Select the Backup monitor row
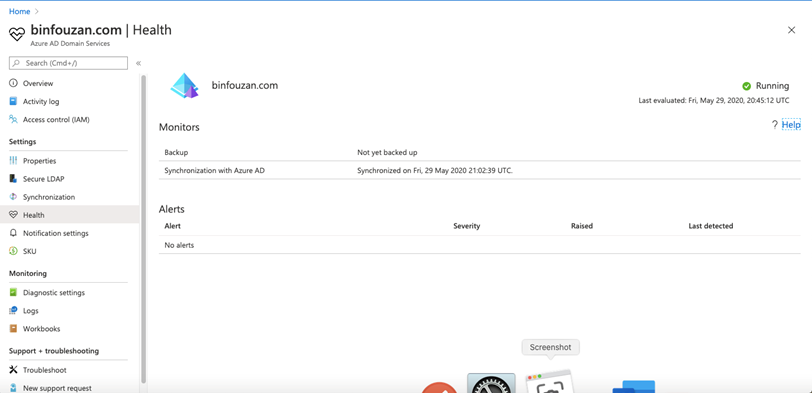Viewport: 812px width, 393px height. tap(480, 153)
